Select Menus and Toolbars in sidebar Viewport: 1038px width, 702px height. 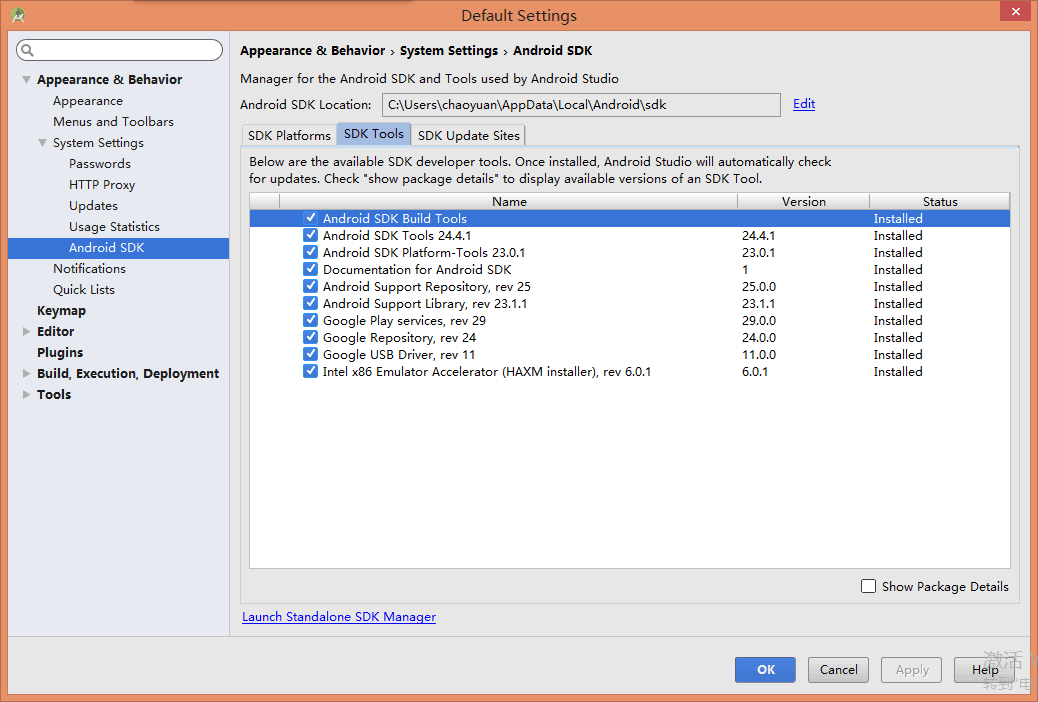[x=113, y=122]
